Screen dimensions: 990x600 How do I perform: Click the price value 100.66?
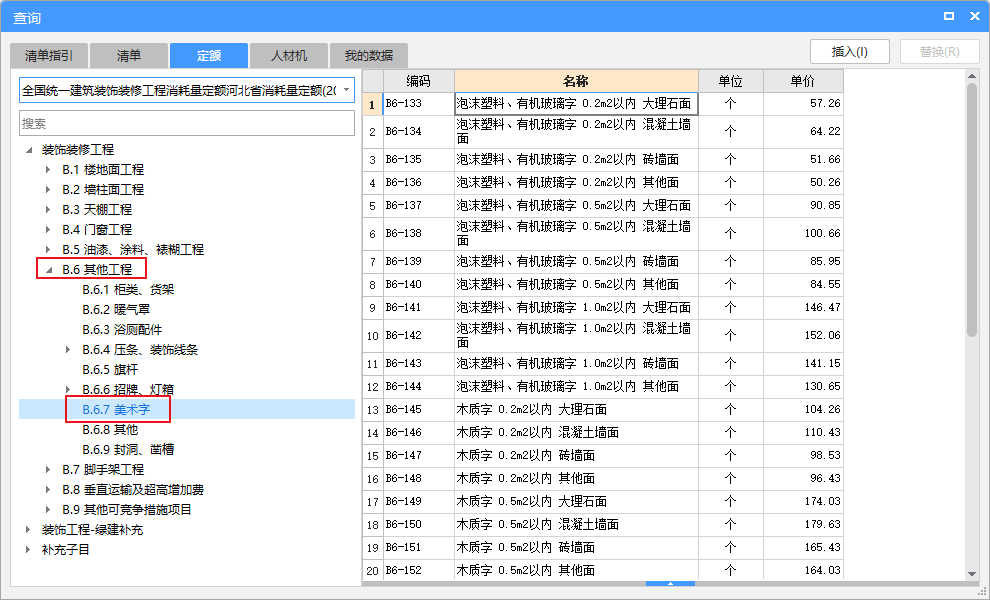[x=822, y=234]
